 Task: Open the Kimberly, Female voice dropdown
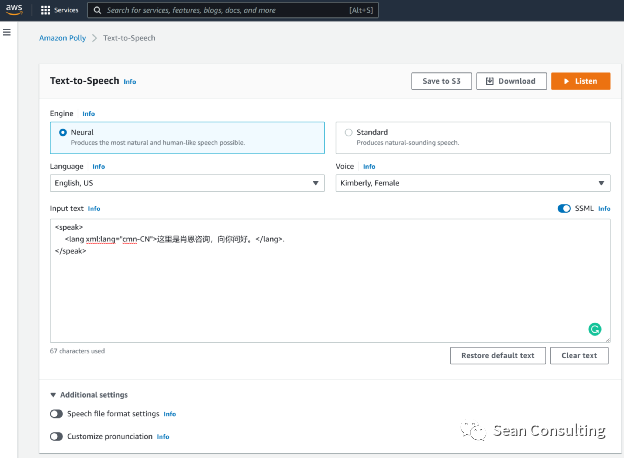pos(473,183)
